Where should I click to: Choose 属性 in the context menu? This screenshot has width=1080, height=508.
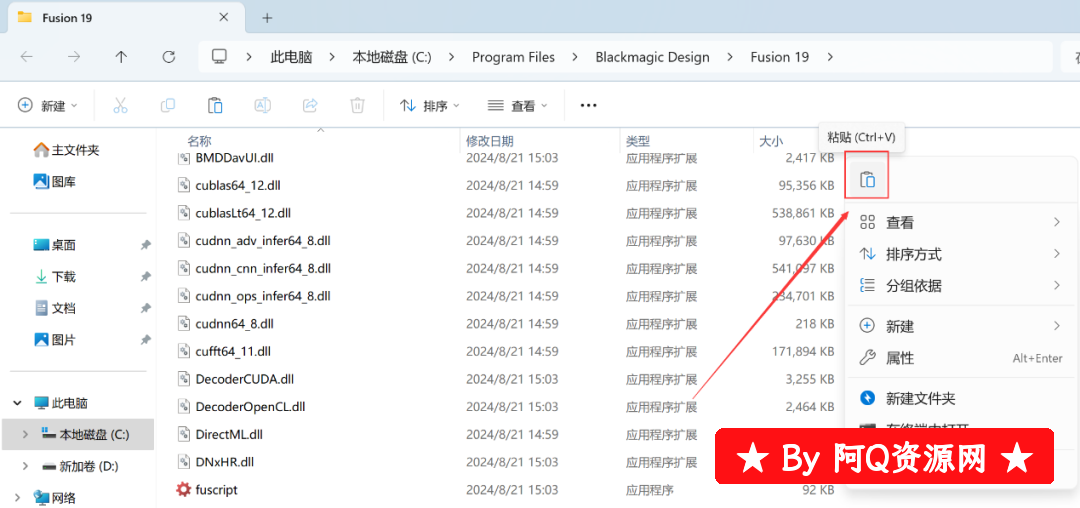coord(961,358)
